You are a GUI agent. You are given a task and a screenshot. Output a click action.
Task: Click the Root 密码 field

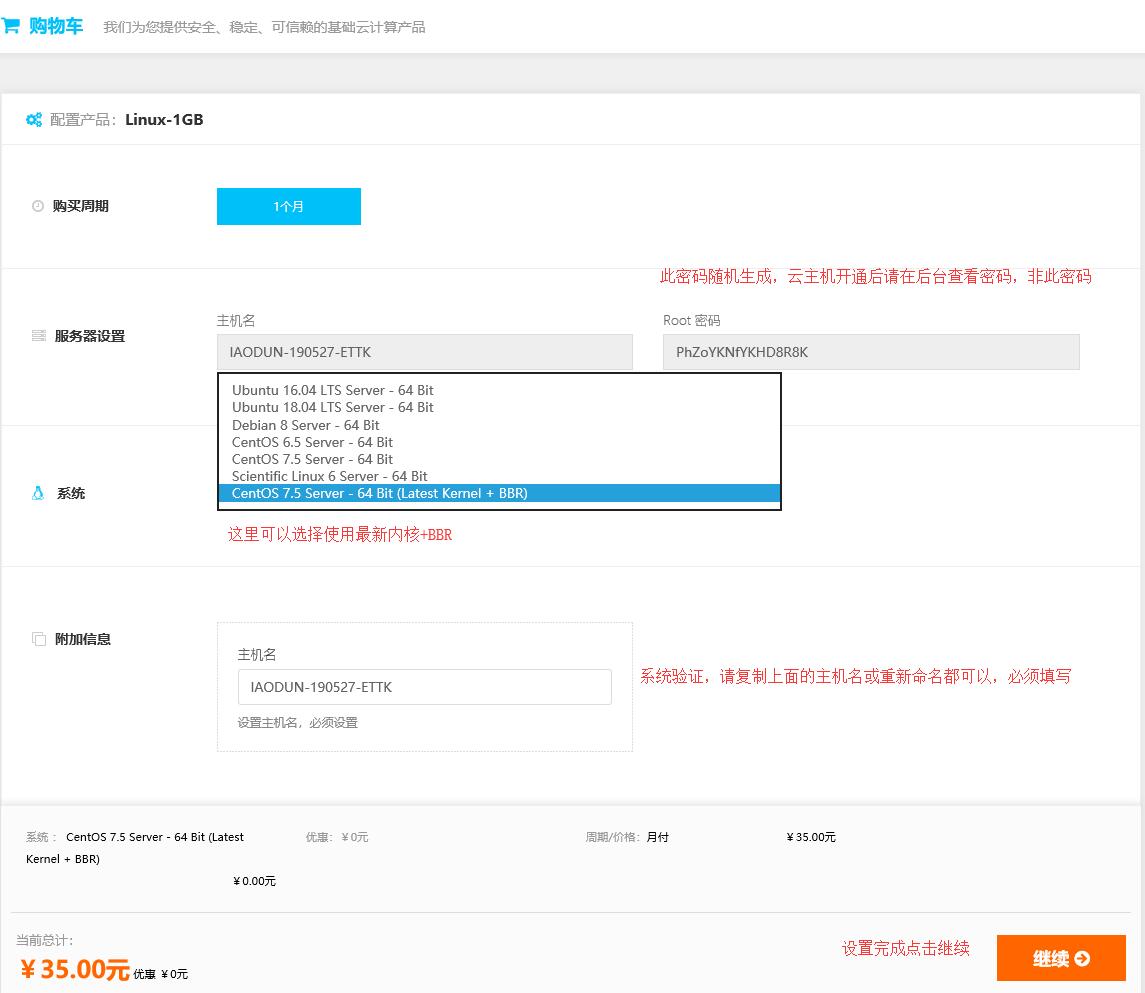870,352
